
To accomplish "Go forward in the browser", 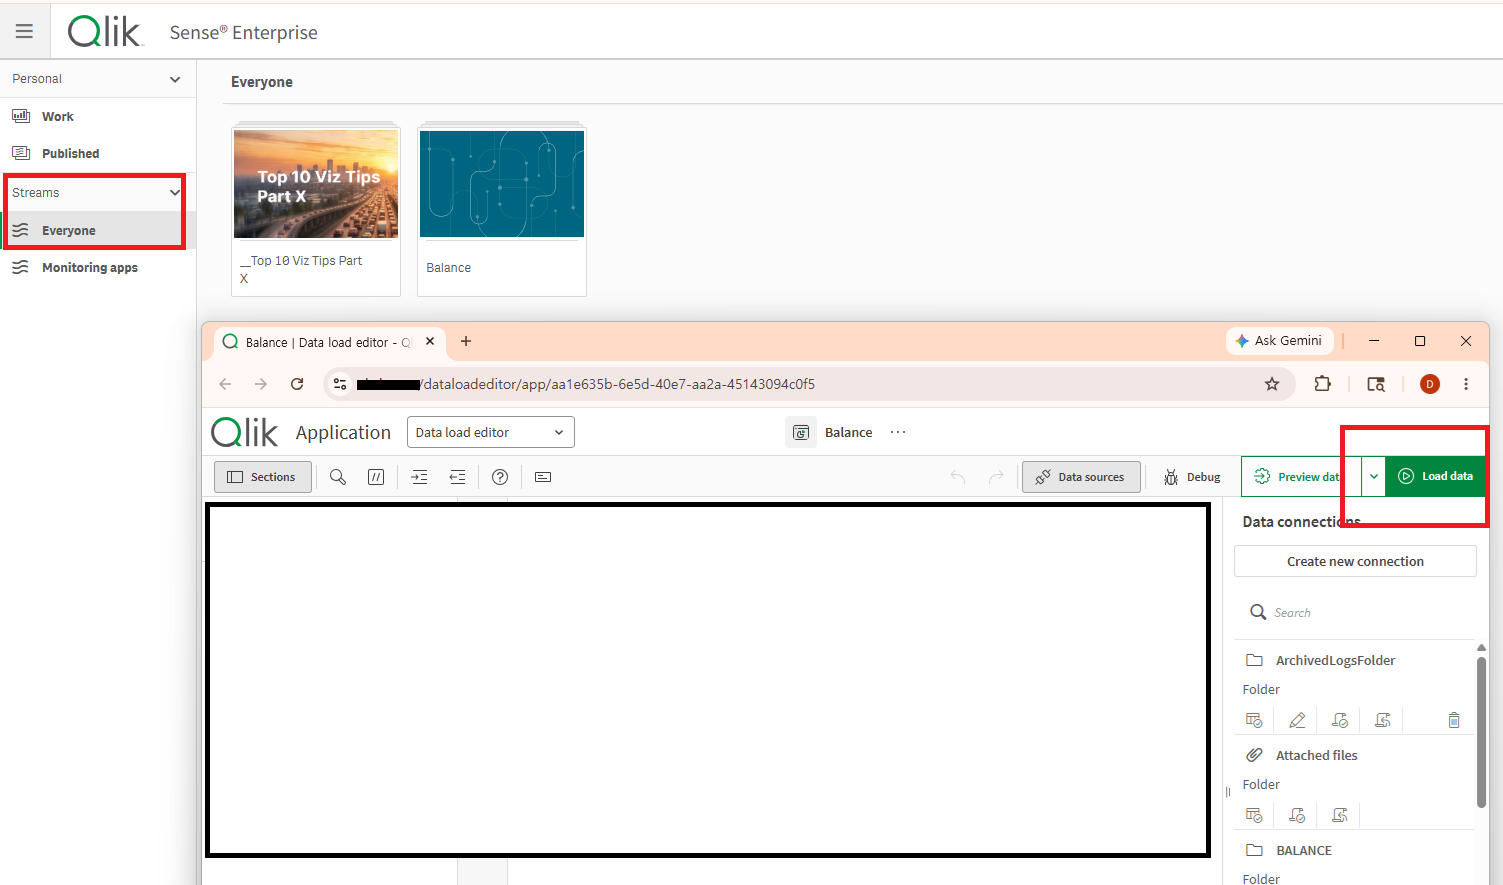I will (261, 384).
